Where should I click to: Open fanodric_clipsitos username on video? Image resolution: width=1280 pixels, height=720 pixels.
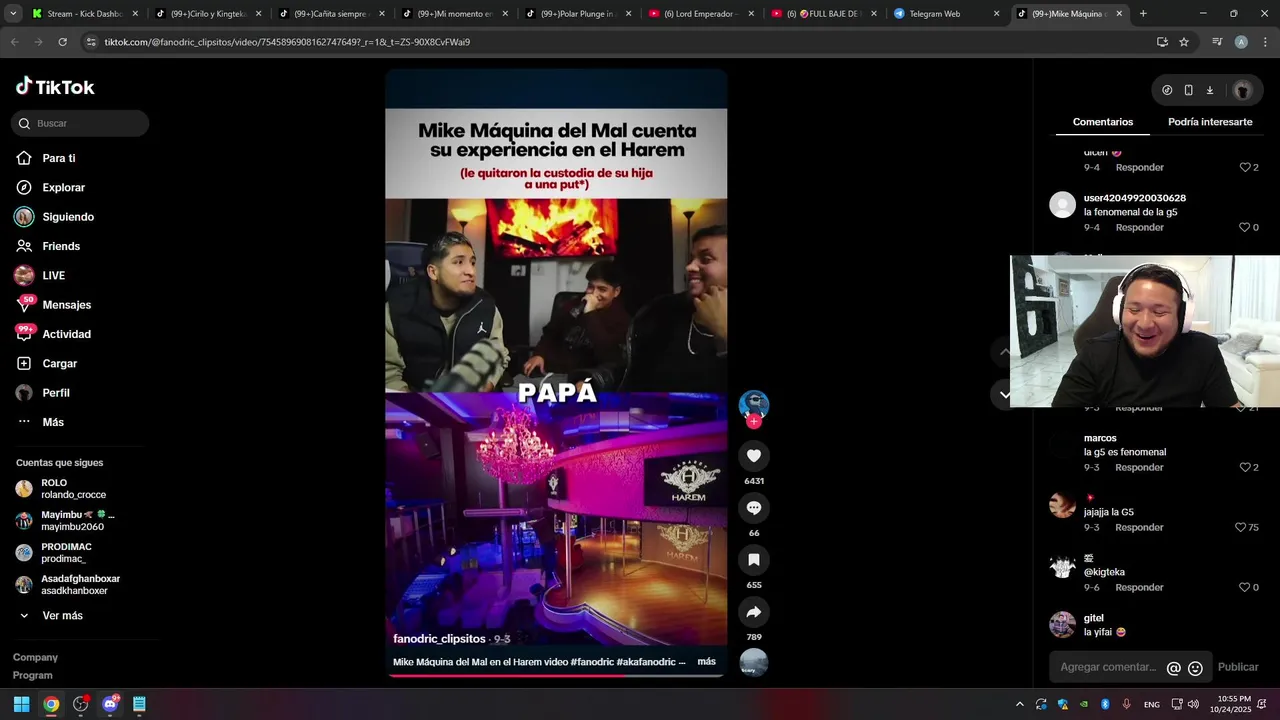(439, 639)
